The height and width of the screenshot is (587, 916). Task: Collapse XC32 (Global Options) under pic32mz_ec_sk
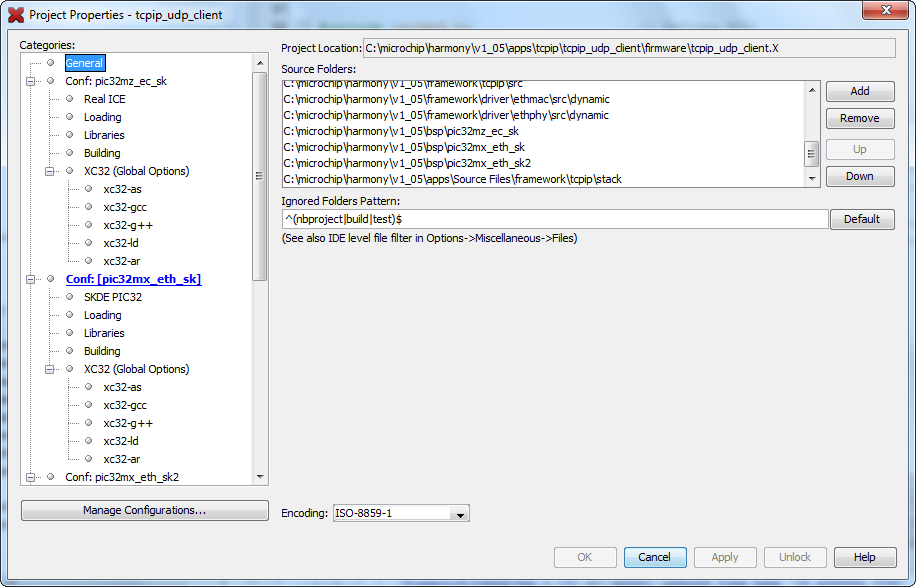[x=50, y=171]
